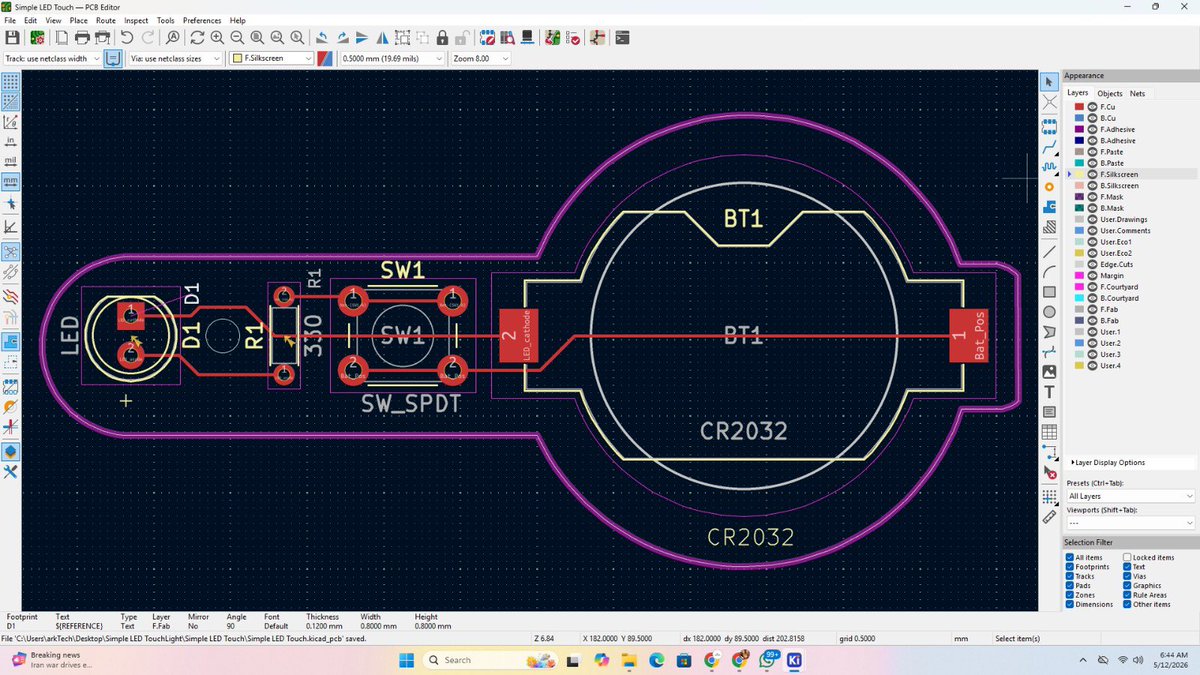
Task: Switch units to mils
Action: [x=10, y=161]
